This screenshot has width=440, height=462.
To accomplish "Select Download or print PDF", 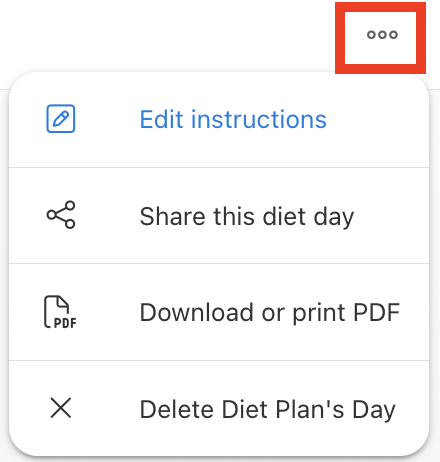I will 219,312.
